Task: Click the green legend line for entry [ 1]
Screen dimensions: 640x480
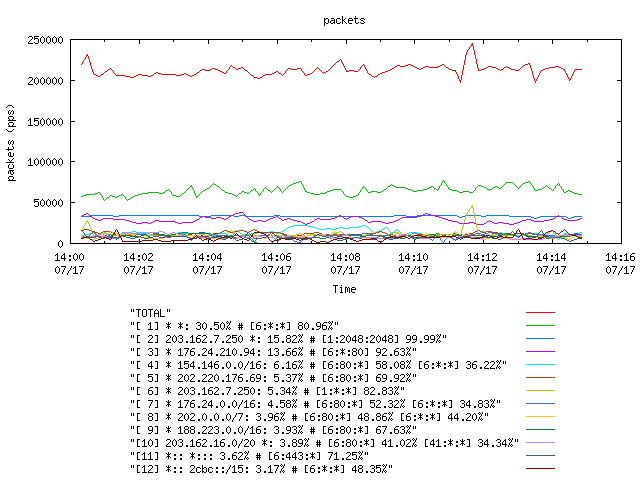Action: [x=540, y=326]
